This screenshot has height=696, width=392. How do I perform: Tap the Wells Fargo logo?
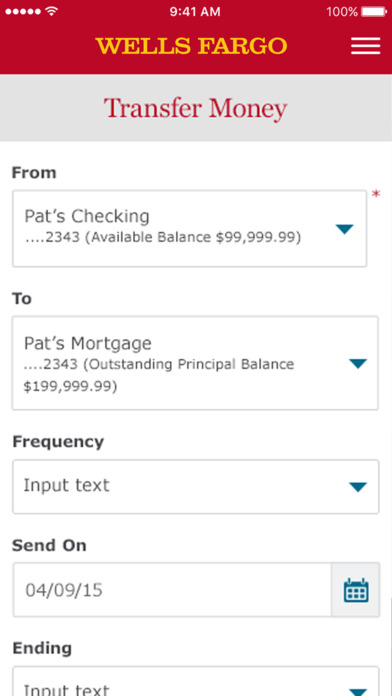[191, 46]
